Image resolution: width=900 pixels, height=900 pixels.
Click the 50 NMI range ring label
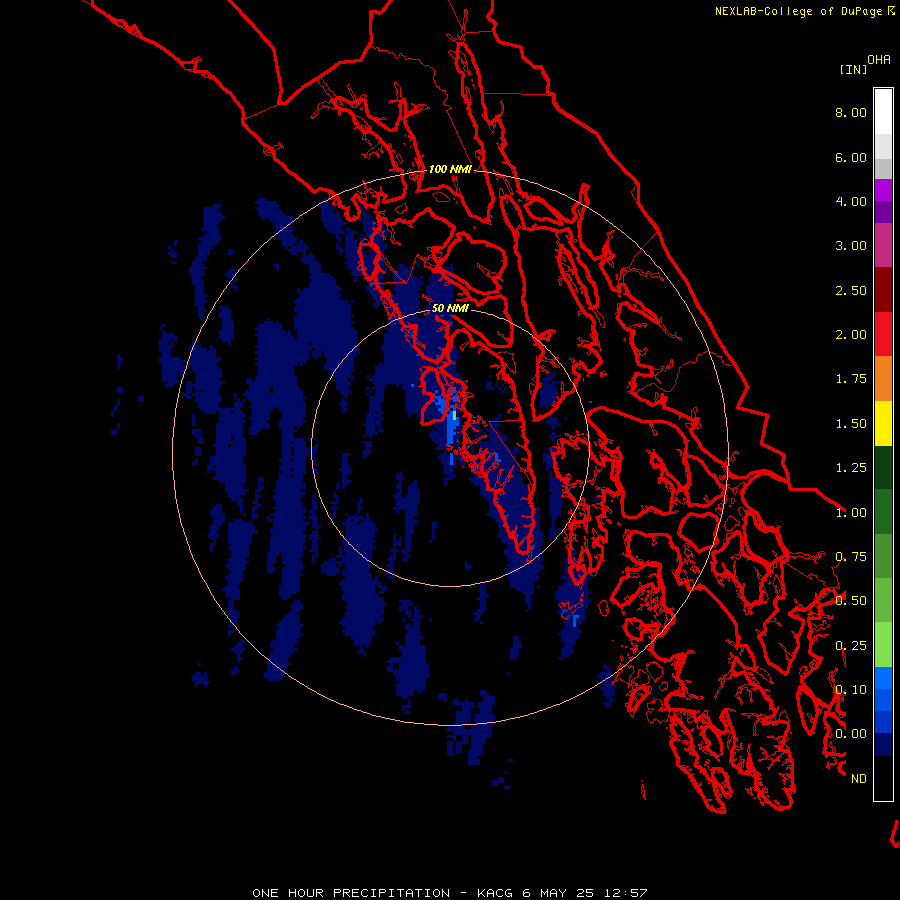450,308
